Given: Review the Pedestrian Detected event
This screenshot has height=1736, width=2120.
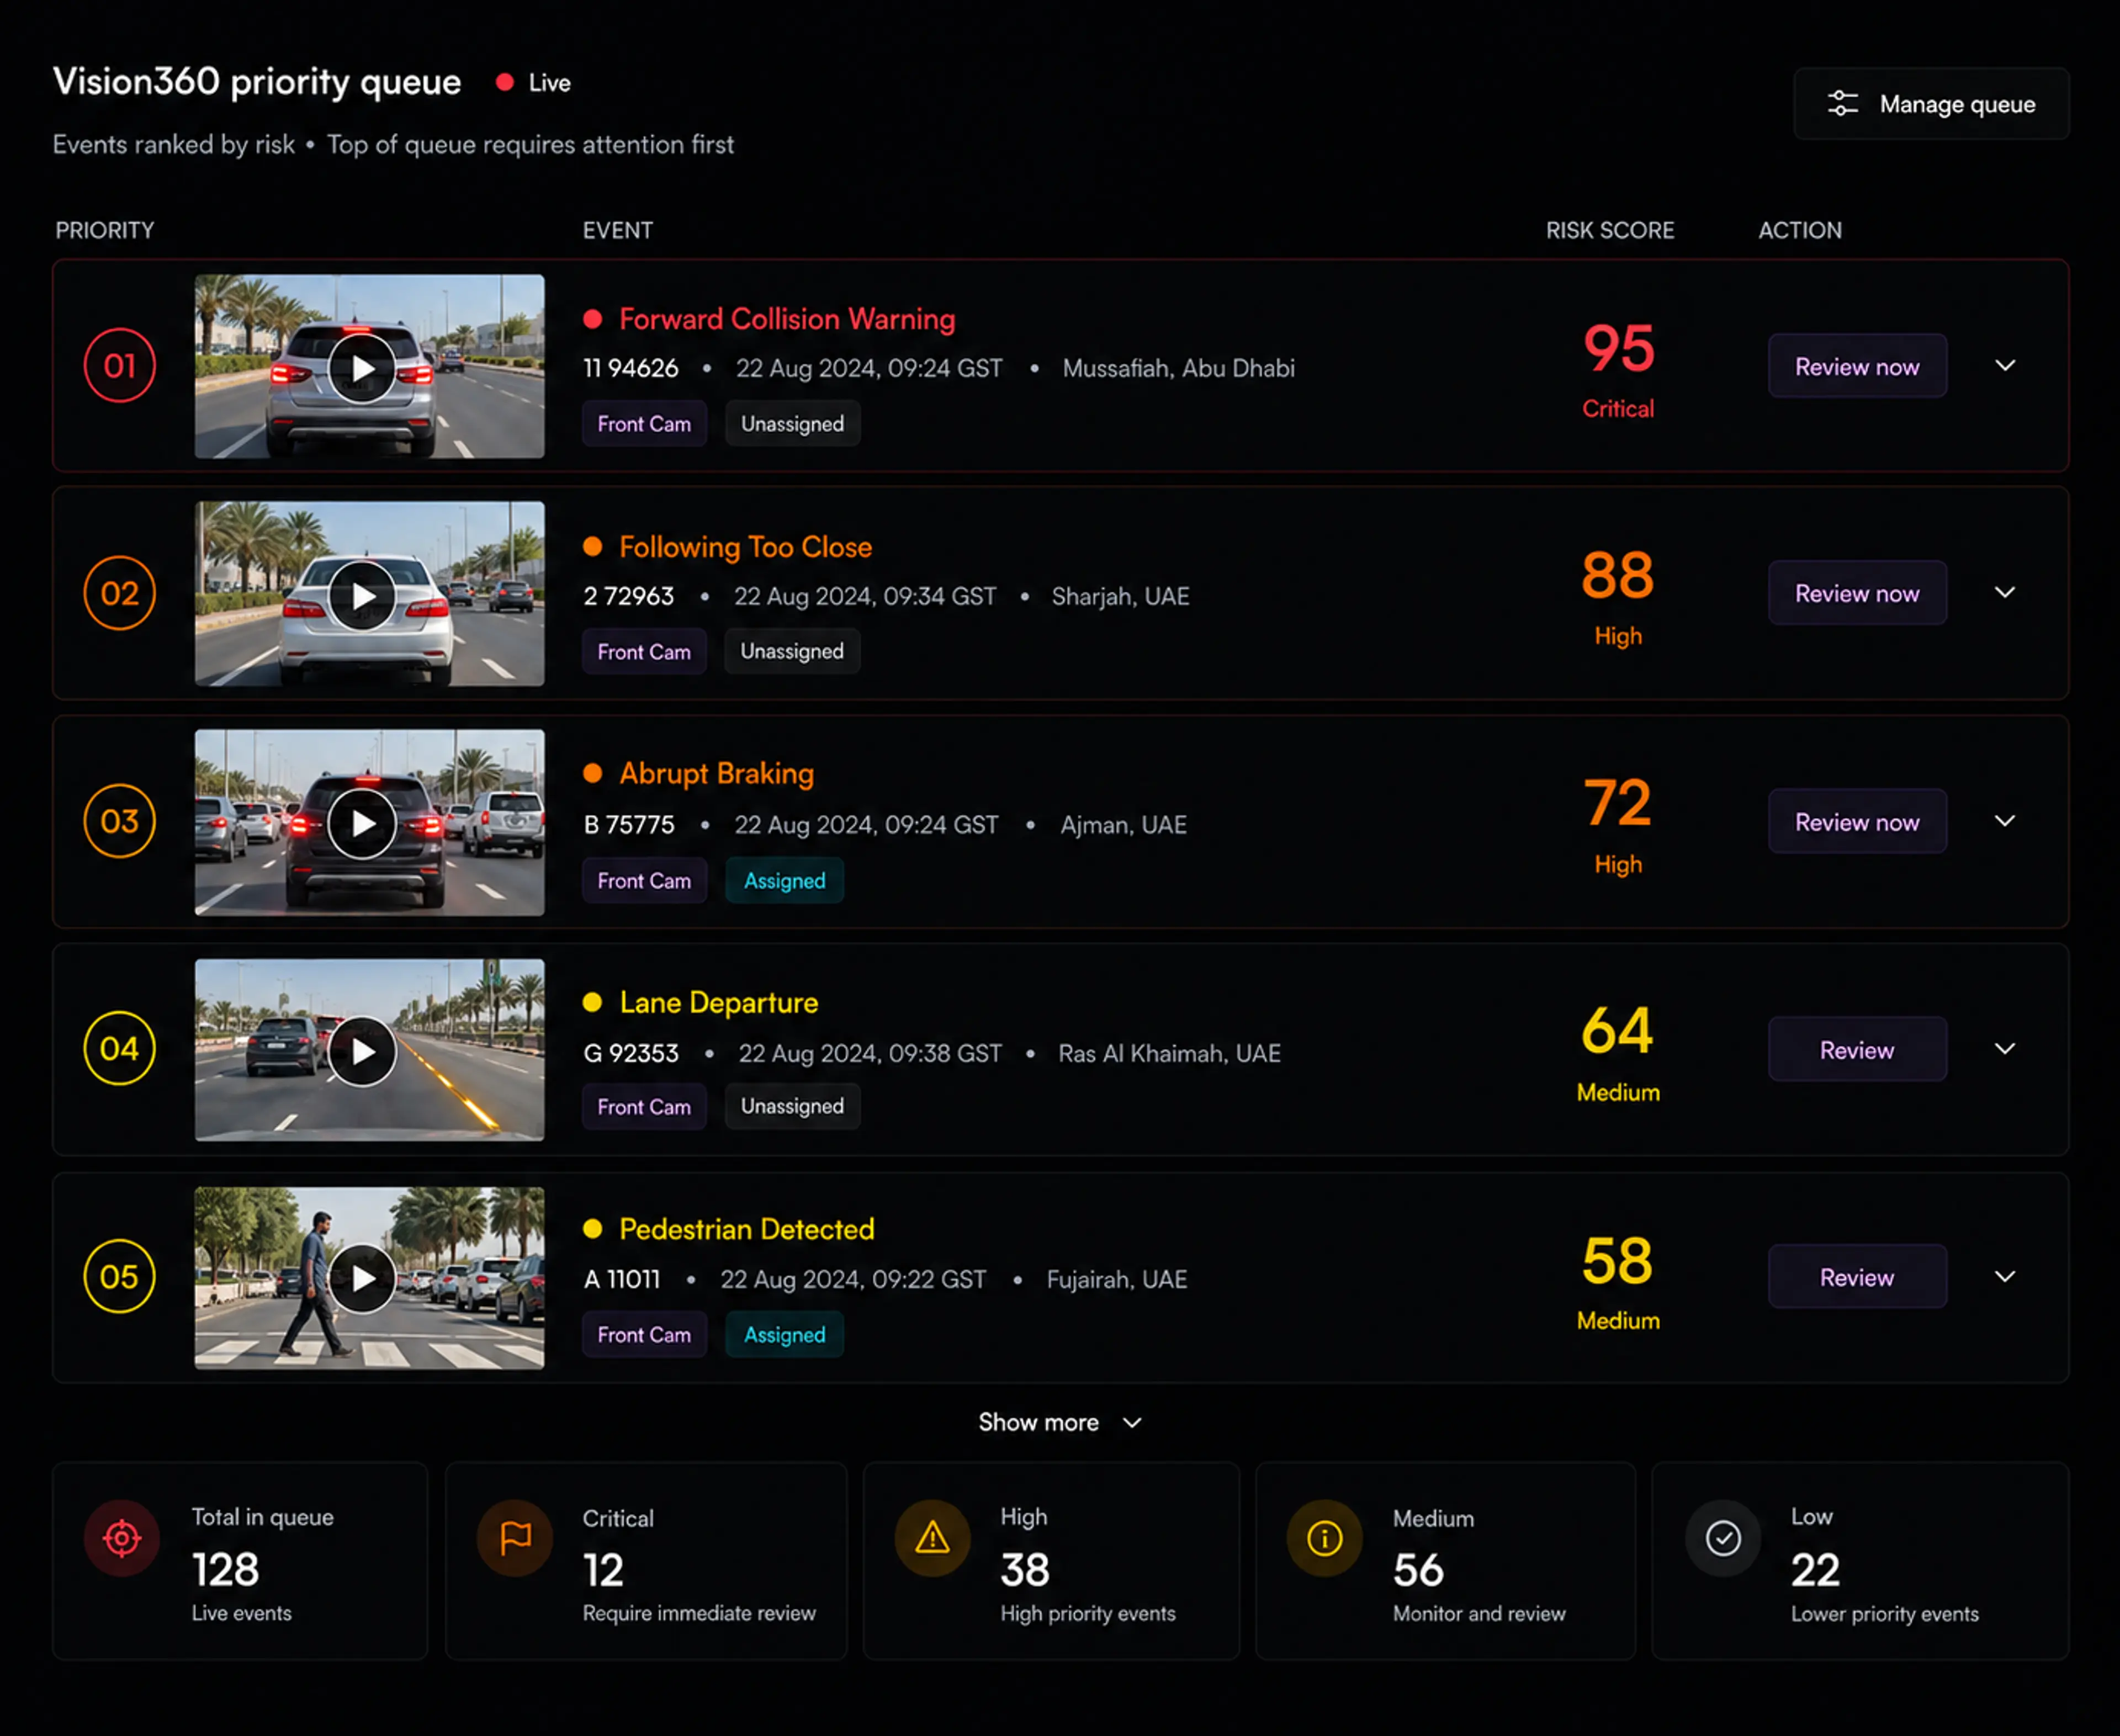Looking at the screenshot, I should coord(1857,1276).
